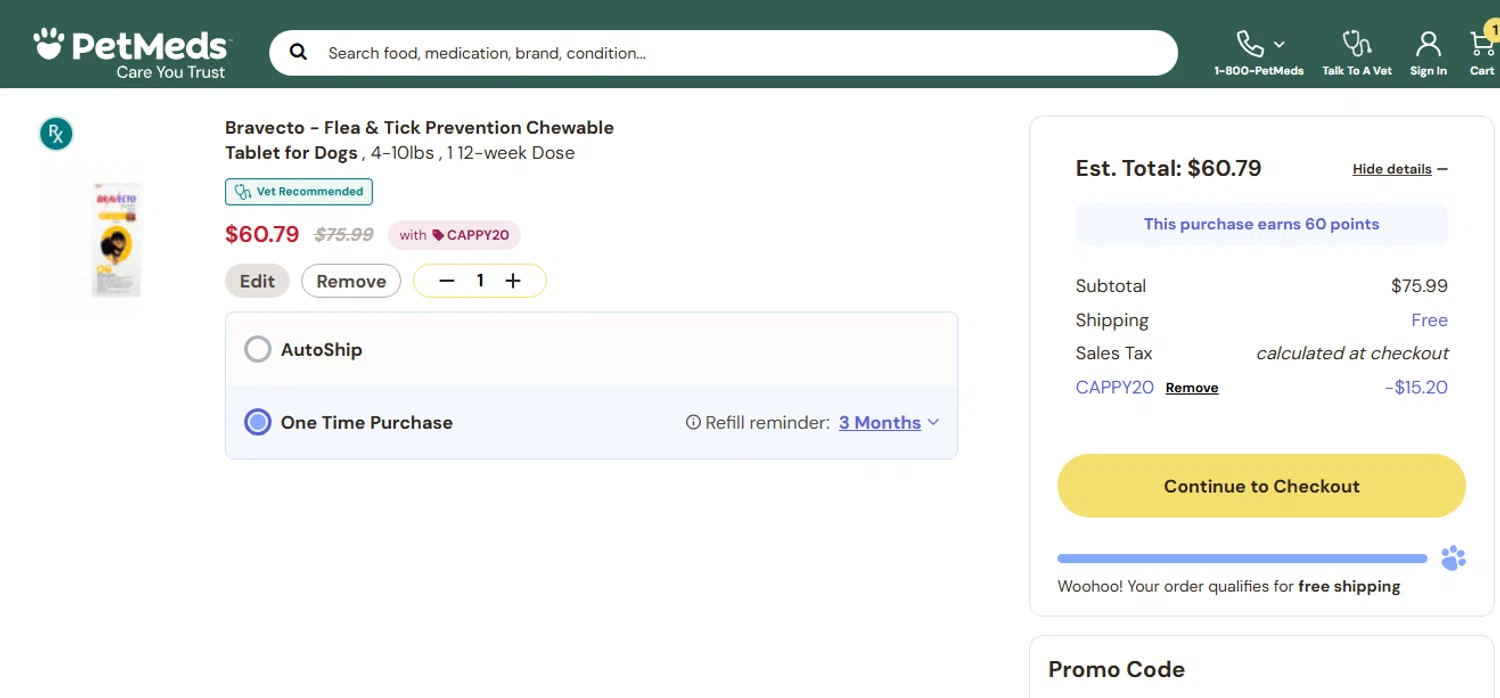
Task: Open the Bravecto product title link
Action: click(419, 140)
